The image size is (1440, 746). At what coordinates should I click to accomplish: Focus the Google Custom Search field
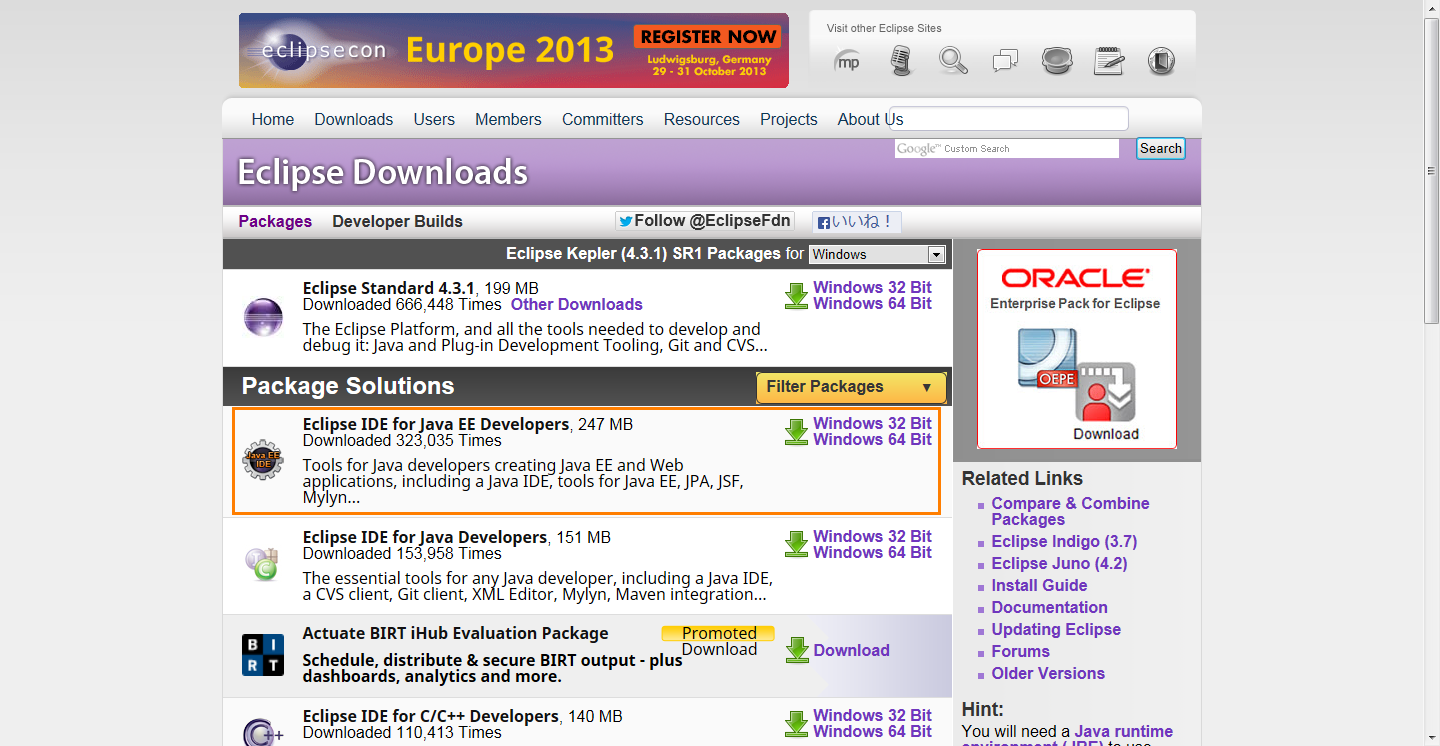click(1007, 148)
